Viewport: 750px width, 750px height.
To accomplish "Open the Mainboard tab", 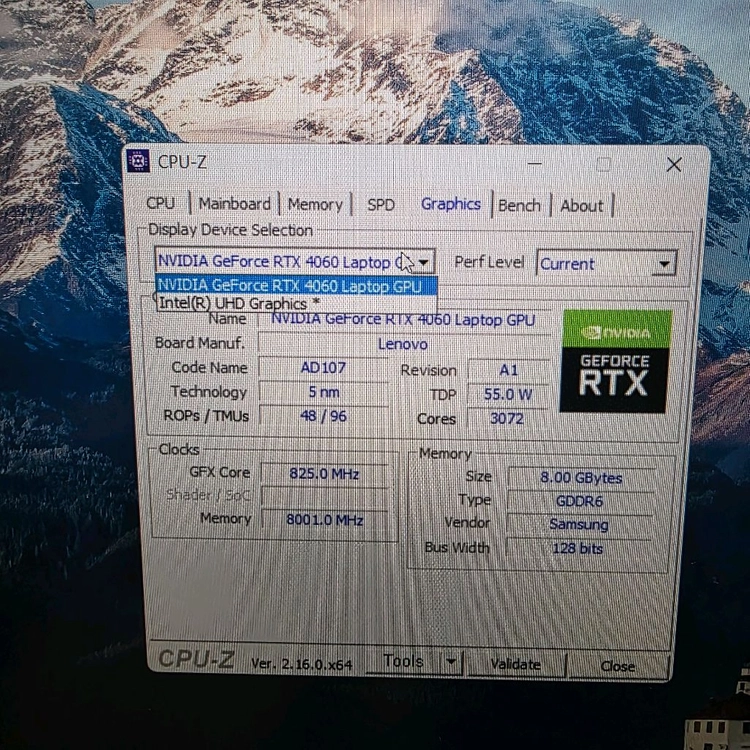I will [235, 204].
